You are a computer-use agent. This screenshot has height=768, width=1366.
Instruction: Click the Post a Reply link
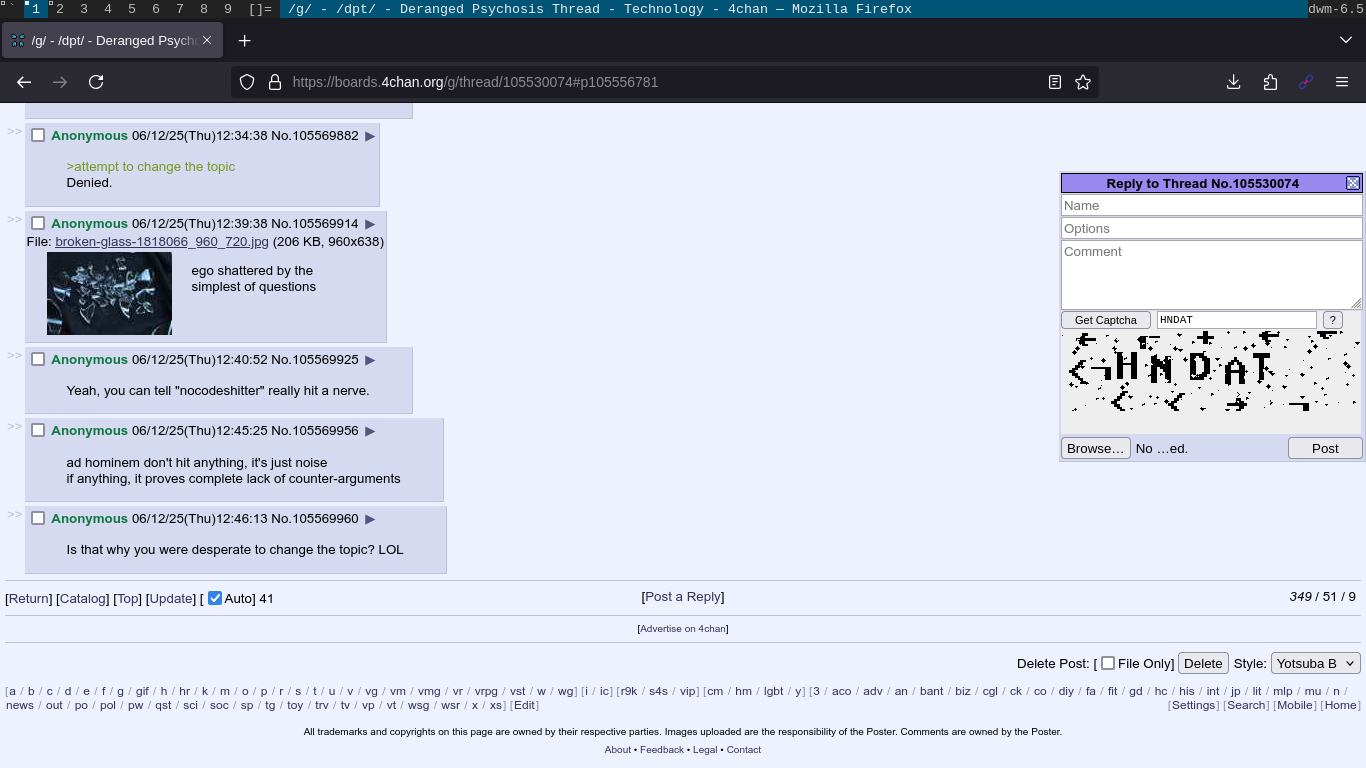coord(683,597)
